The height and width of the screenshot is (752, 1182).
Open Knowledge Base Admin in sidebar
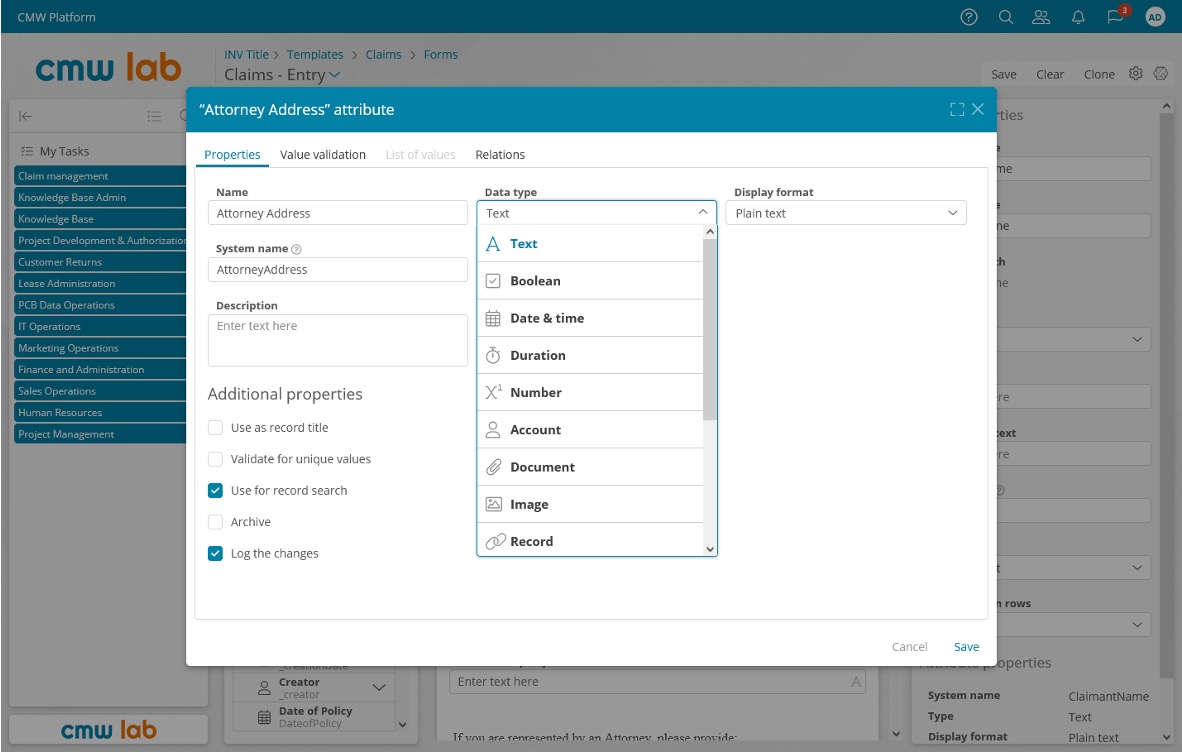coord(100,197)
